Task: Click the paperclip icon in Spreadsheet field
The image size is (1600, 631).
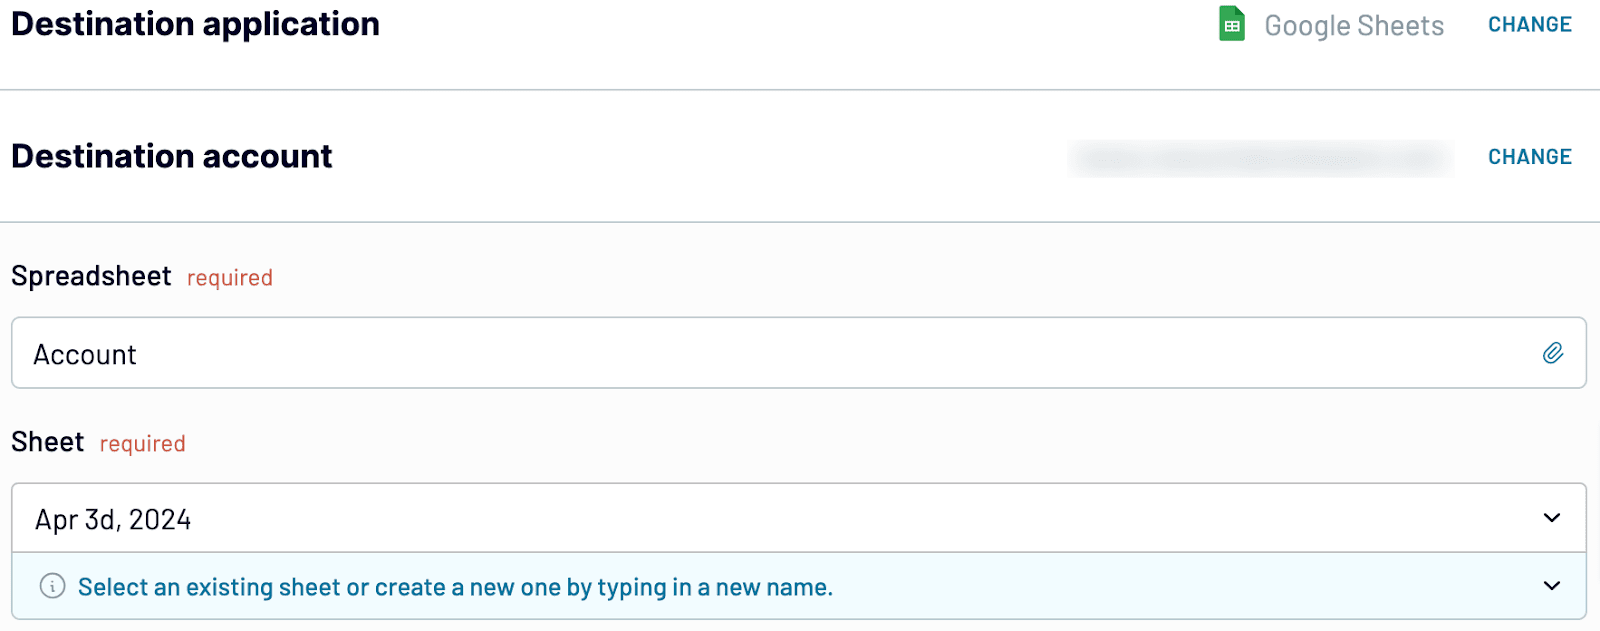Action: coord(1553,353)
